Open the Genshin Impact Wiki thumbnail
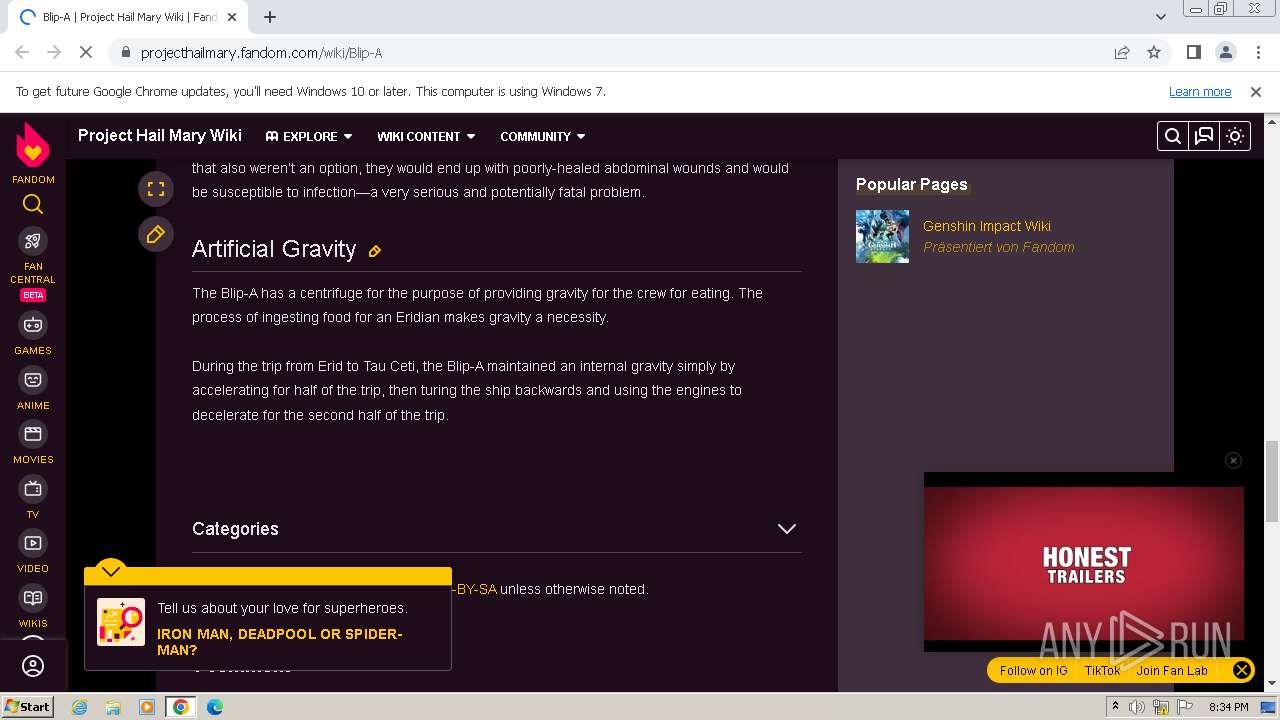Screen dimensions: 1280x720 point(882,236)
